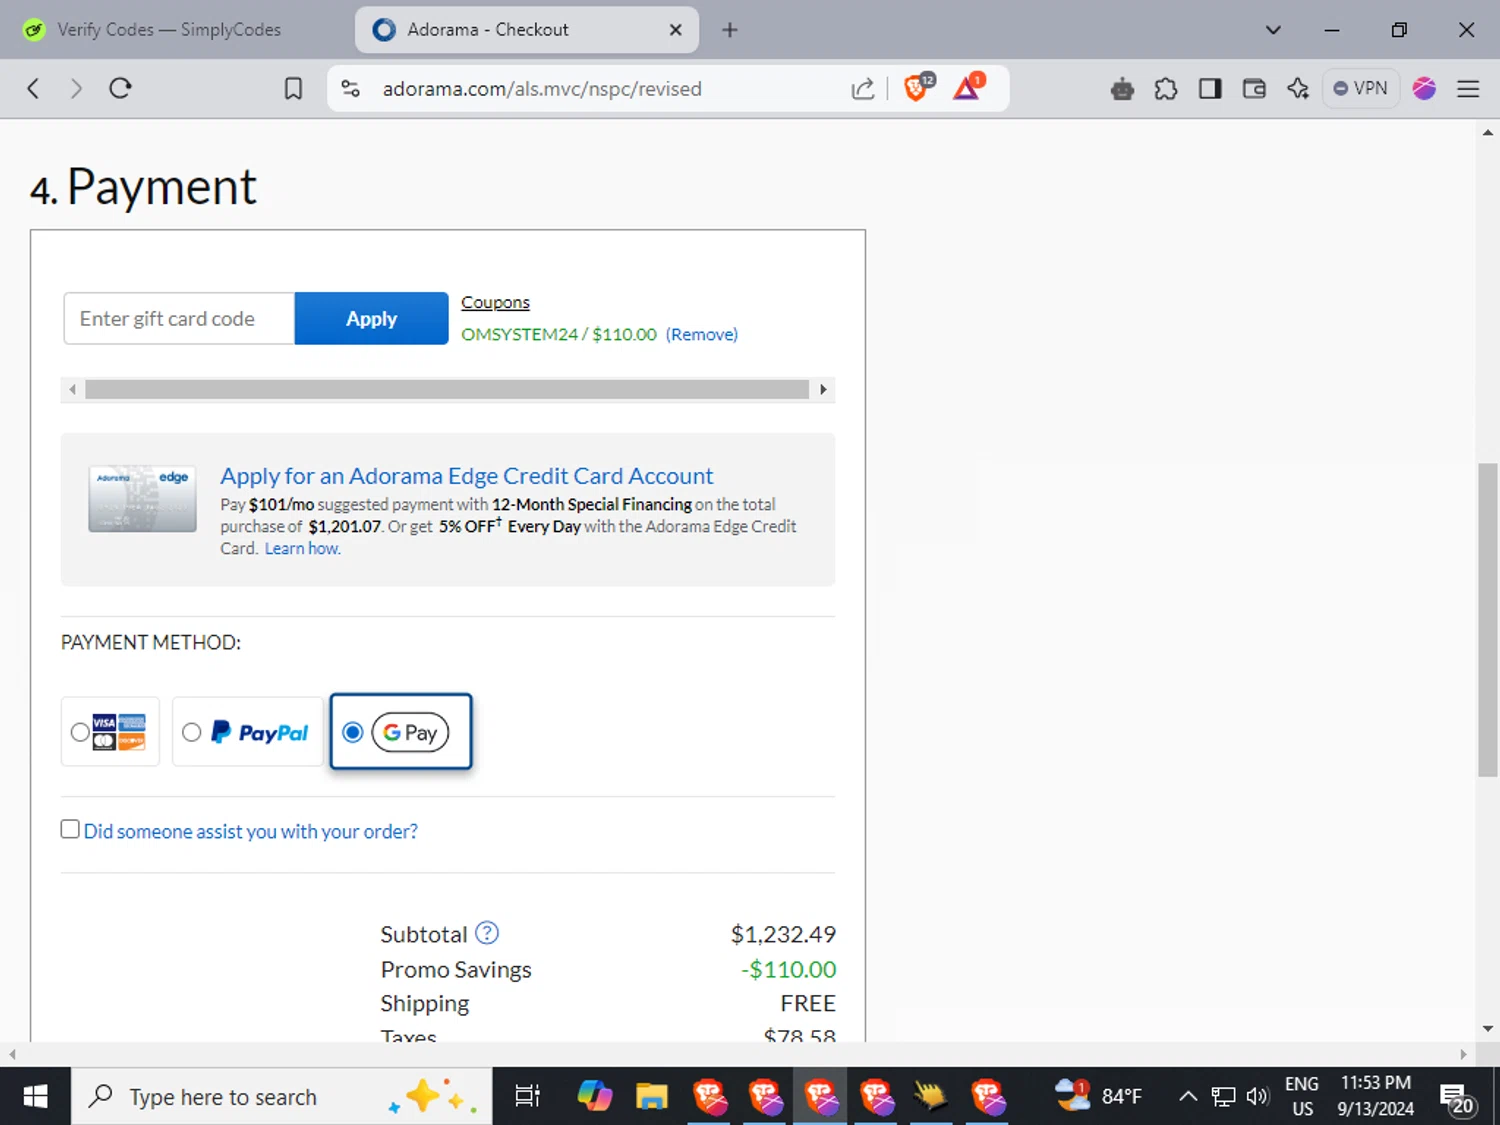Expand the tab search dropdown chevron

(x=1273, y=30)
